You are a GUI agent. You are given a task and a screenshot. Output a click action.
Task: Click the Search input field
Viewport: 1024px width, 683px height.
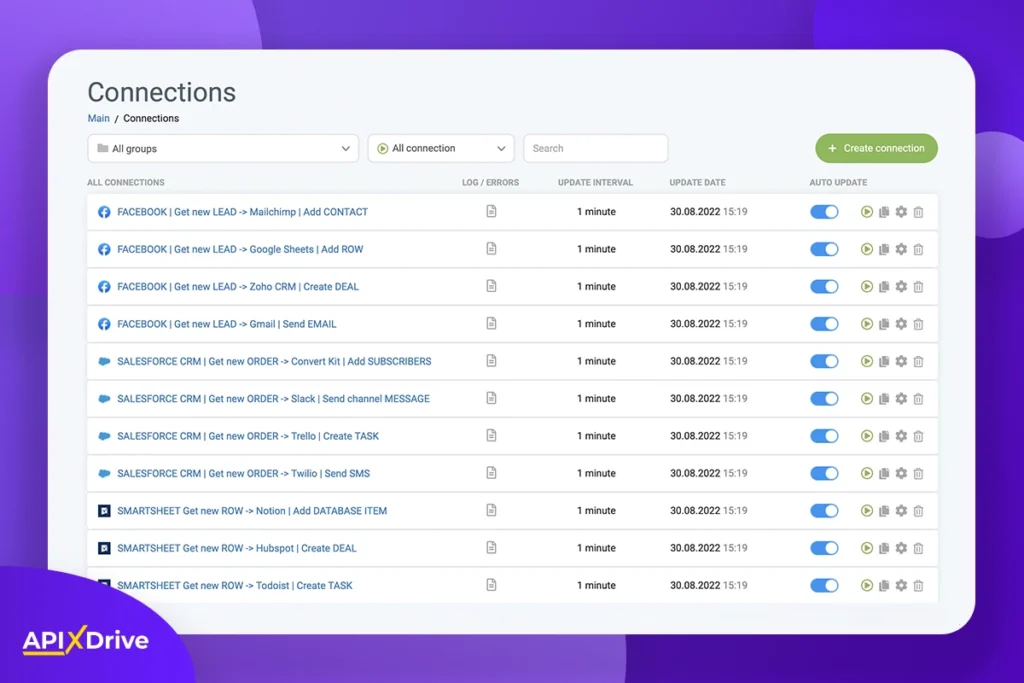pos(596,149)
